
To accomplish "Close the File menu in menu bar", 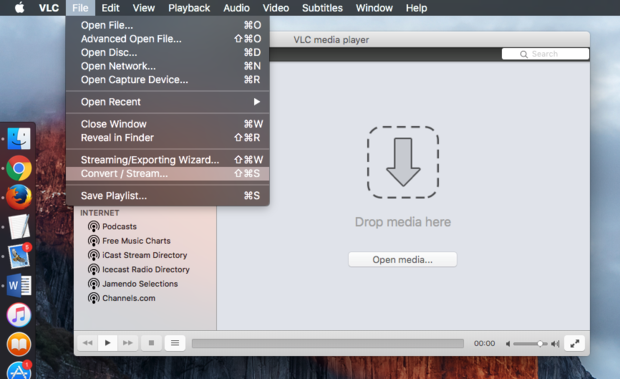I will (x=80, y=8).
